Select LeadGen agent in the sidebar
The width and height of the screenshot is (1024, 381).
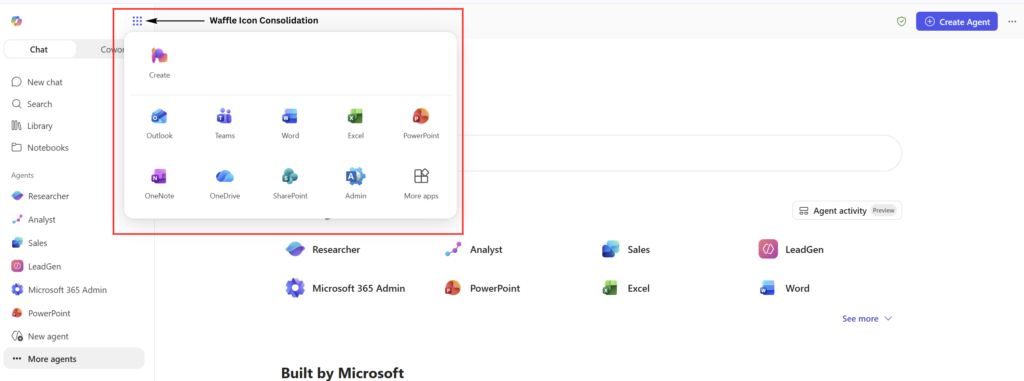36,266
